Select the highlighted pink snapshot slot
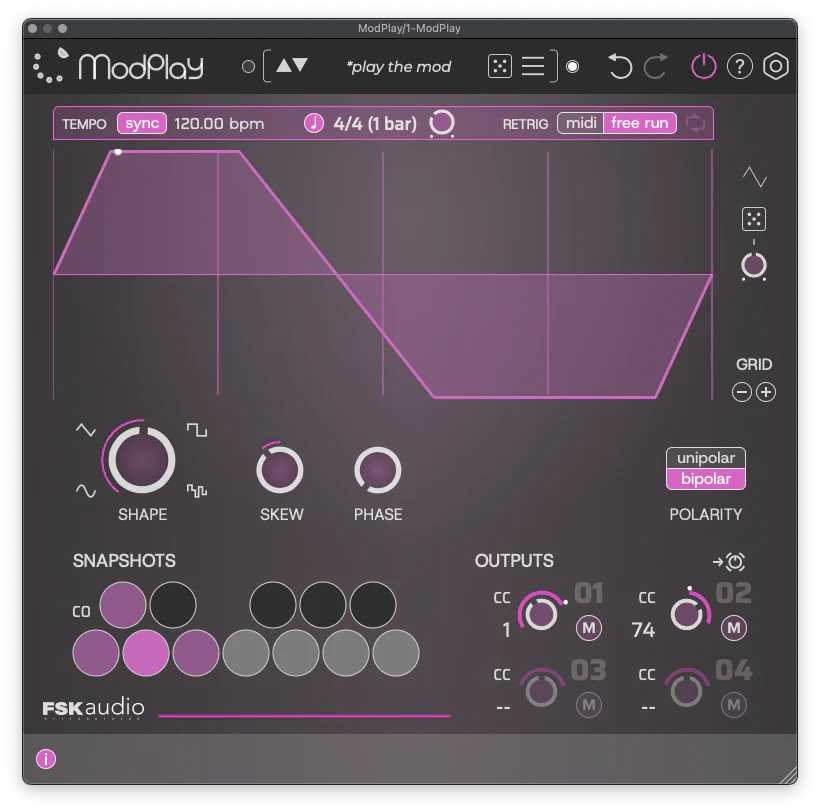 coord(146,653)
